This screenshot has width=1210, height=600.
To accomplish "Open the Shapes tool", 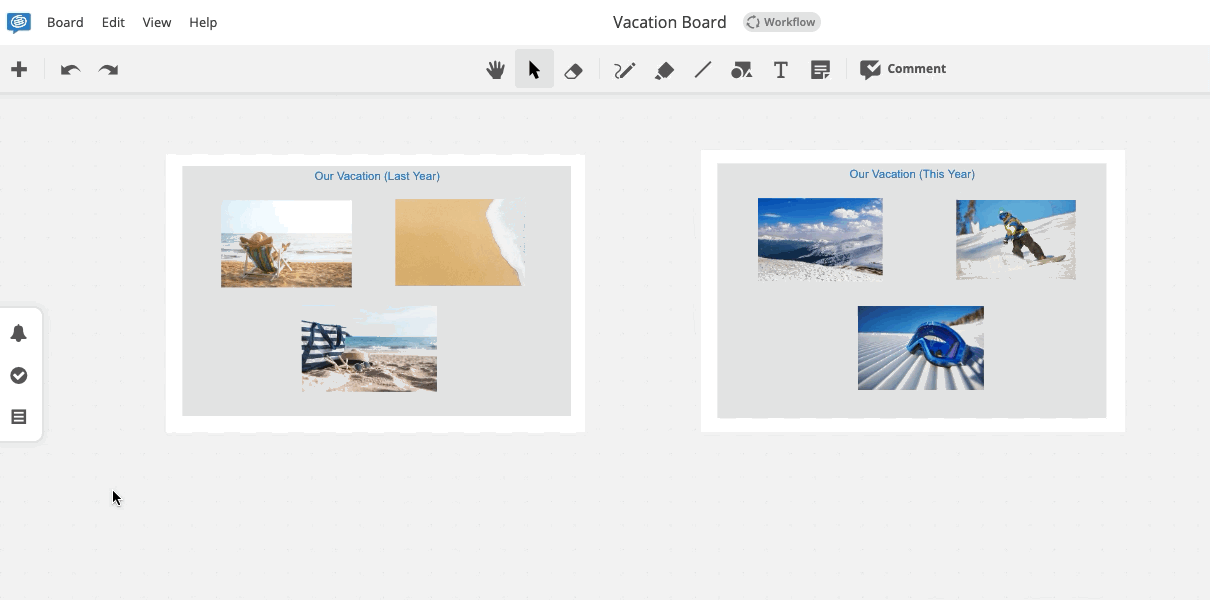I will 741,69.
